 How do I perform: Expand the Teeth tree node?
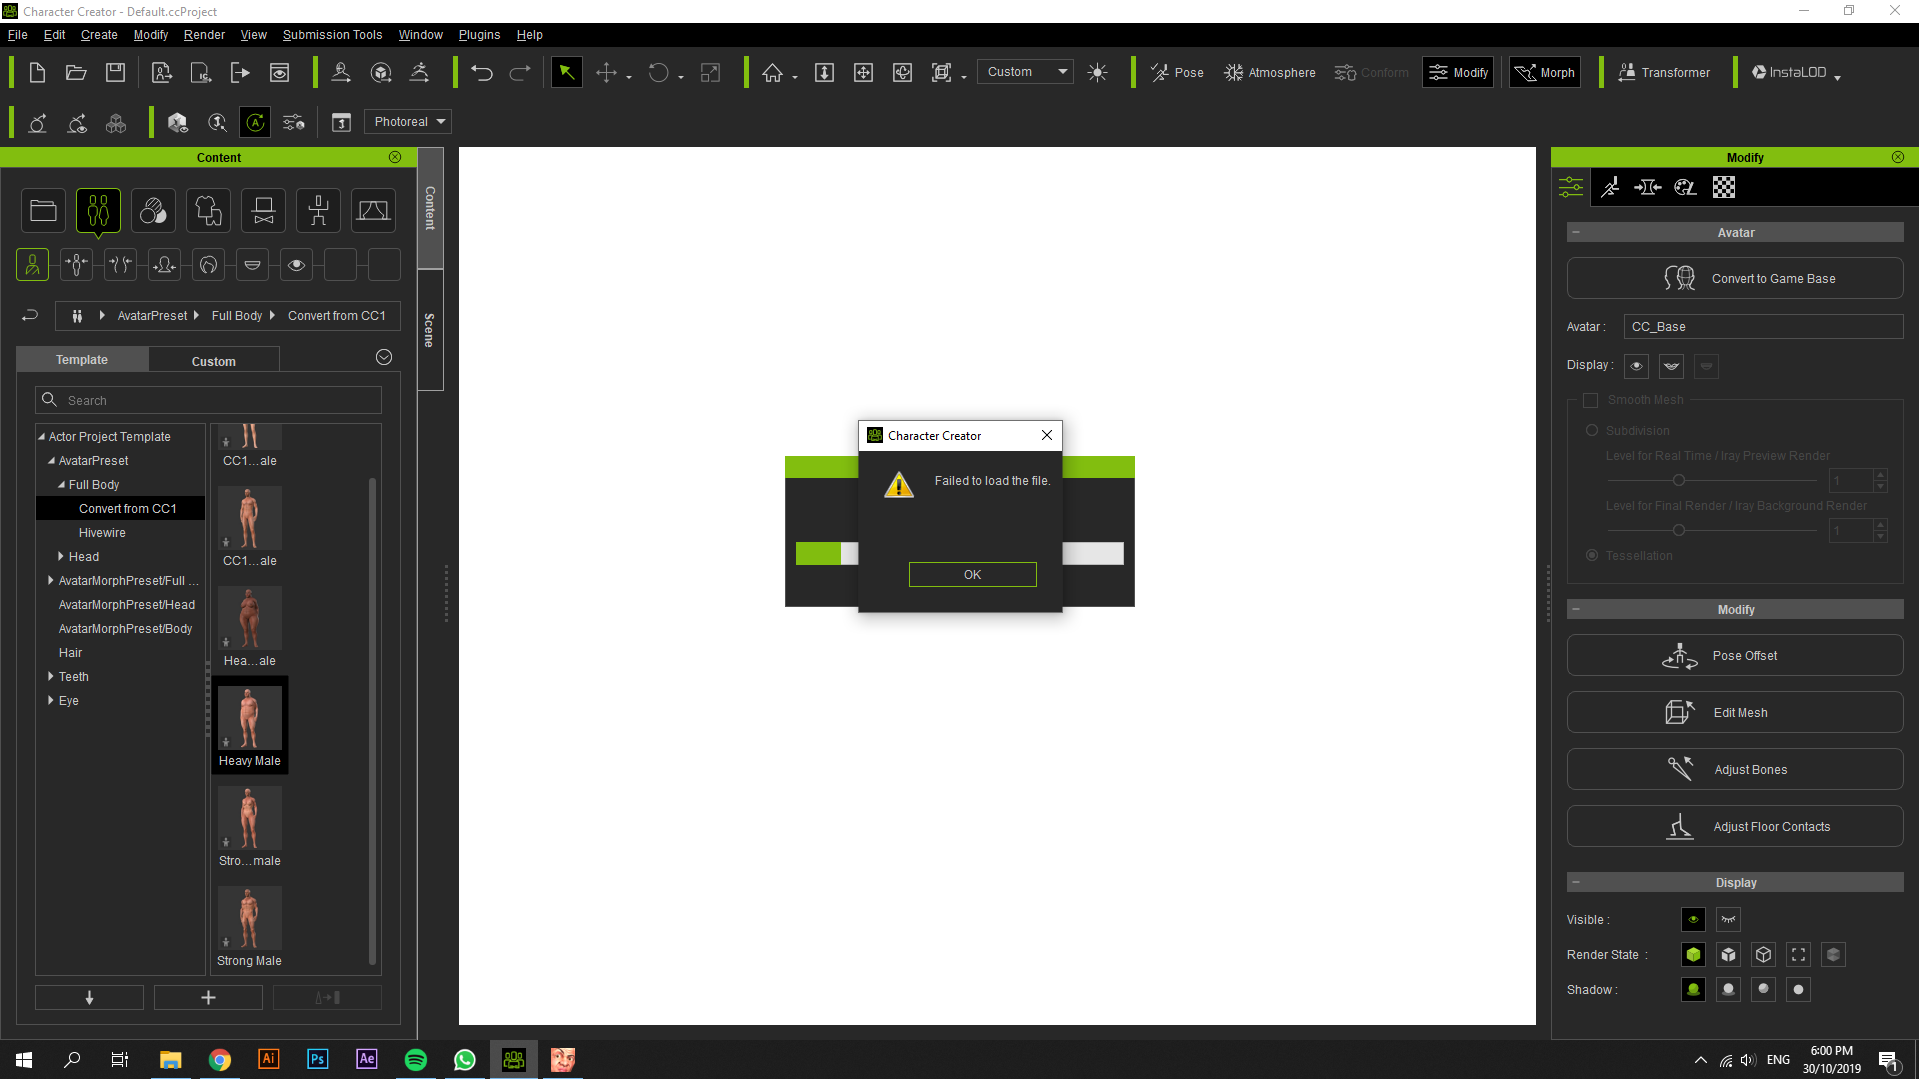click(x=51, y=677)
